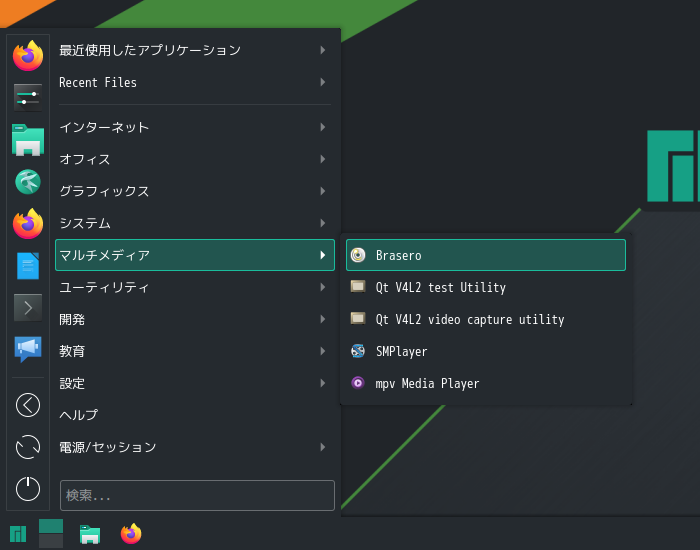Viewport: 700px width, 550px height.
Task: Click the log out arrow circle icon
Action: click(x=28, y=405)
